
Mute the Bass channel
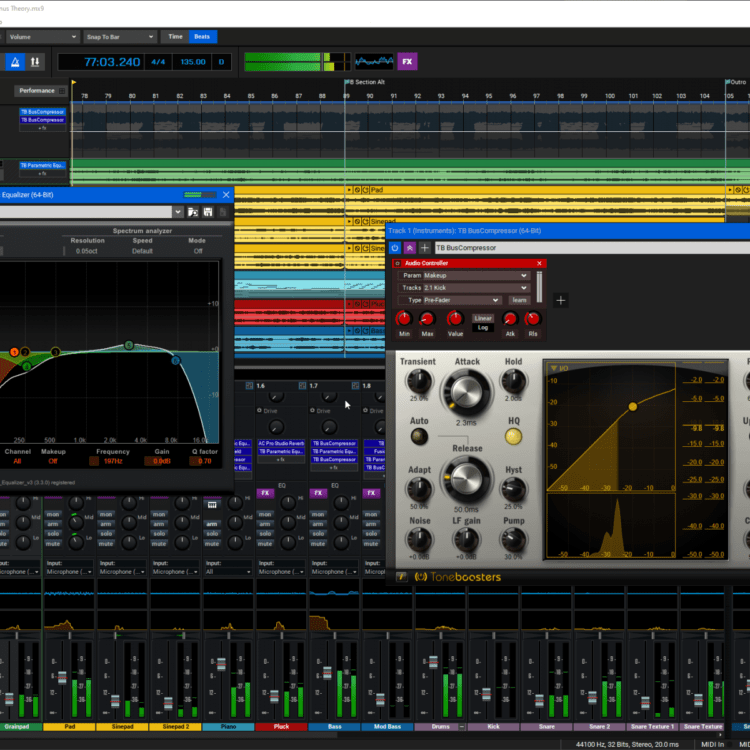[x=318, y=544]
